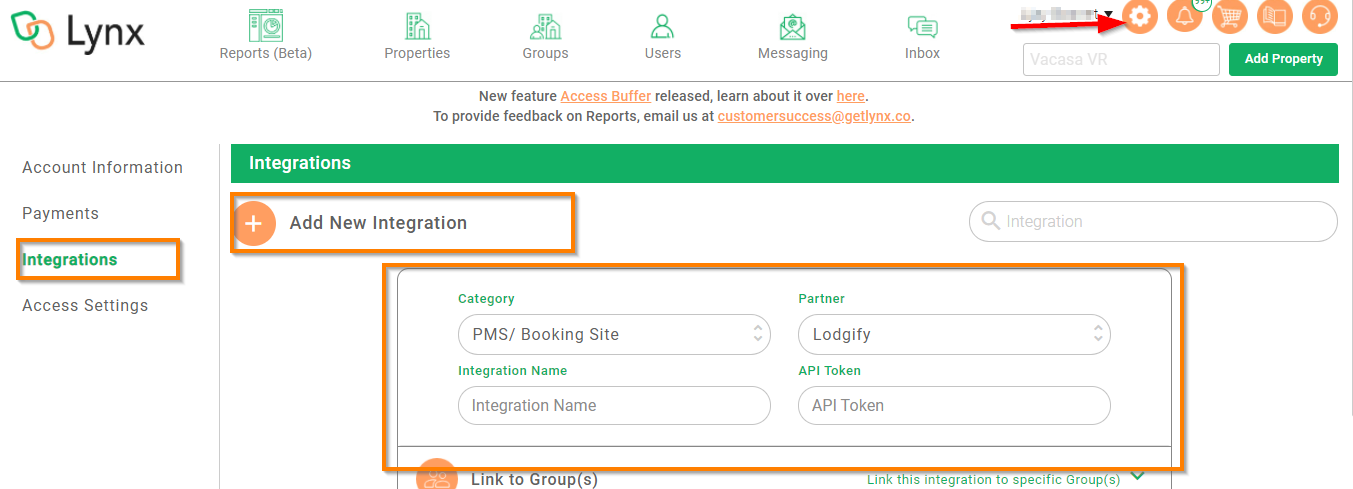Click the Inbox nav label
Viewport: 1353px width, 489px height.
click(922, 53)
